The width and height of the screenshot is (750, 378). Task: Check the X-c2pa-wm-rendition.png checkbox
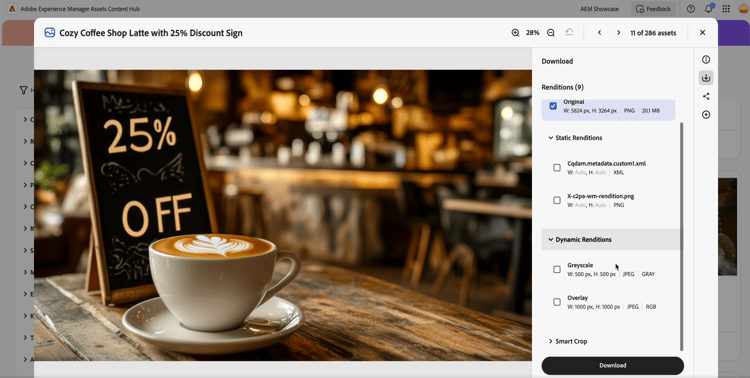coord(557,200)
